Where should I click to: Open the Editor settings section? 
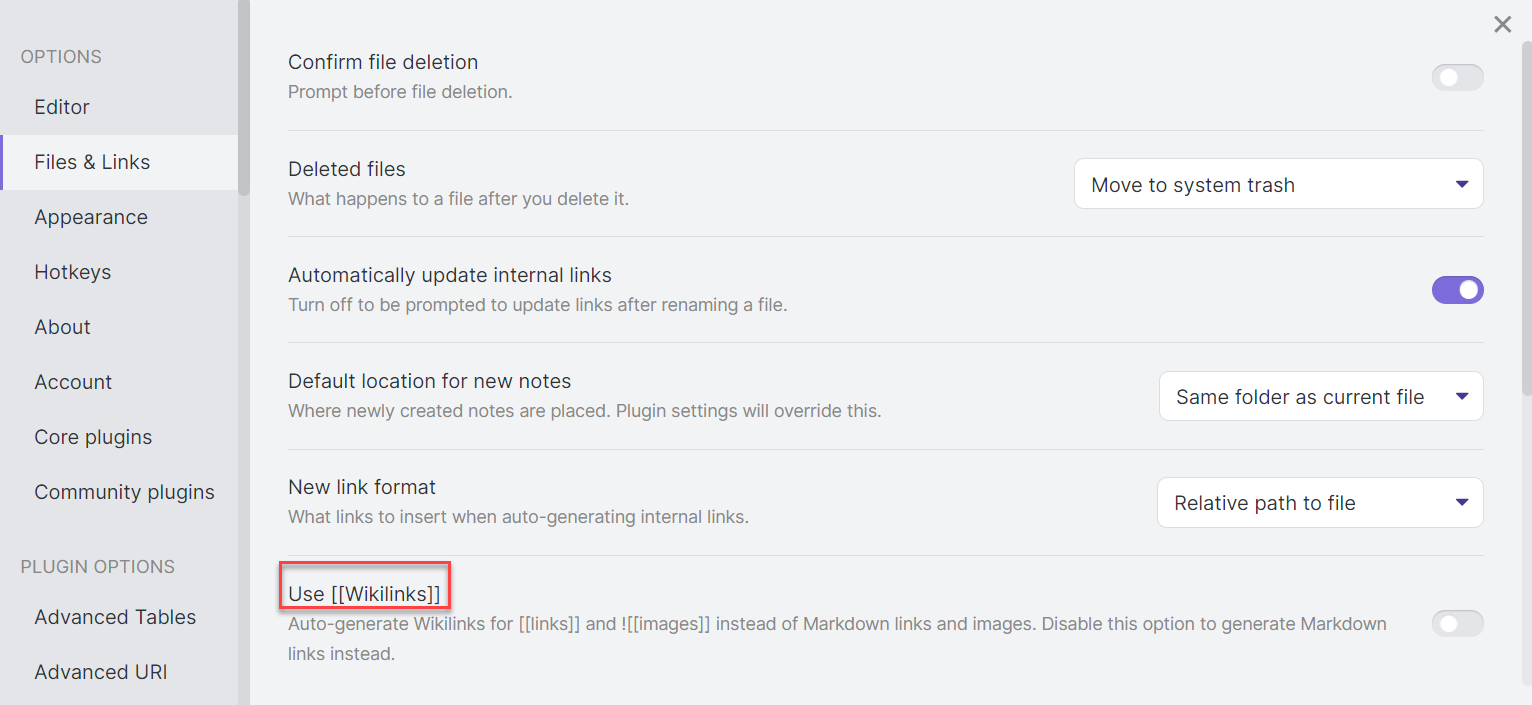(62, 107)
